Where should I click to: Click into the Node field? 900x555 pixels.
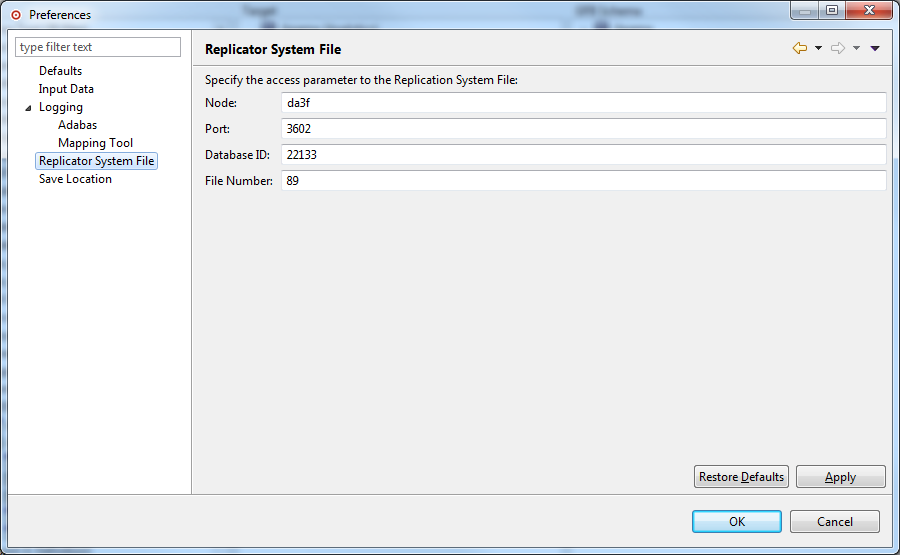(x=583, y=103)
